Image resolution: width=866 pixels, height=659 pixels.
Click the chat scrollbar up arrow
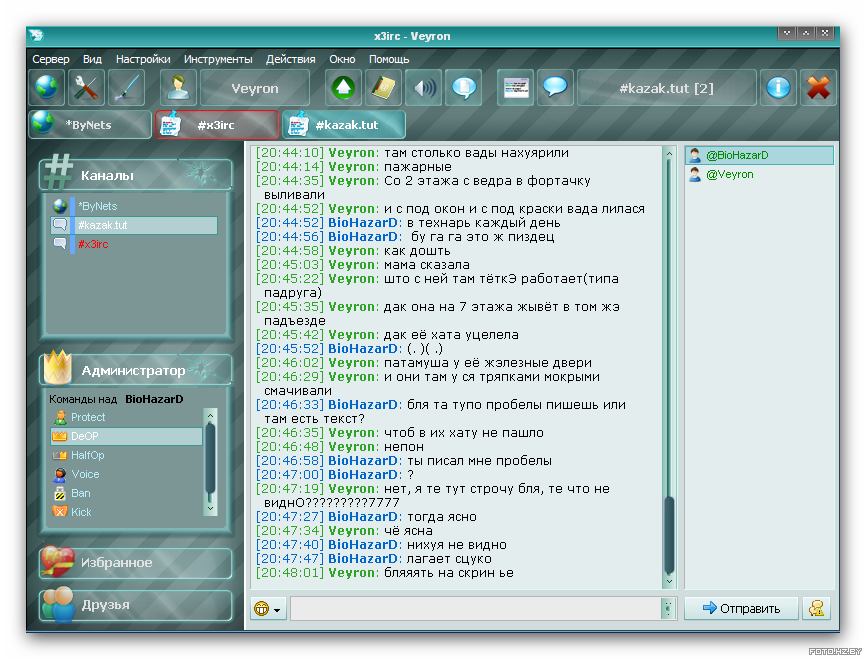669,154
